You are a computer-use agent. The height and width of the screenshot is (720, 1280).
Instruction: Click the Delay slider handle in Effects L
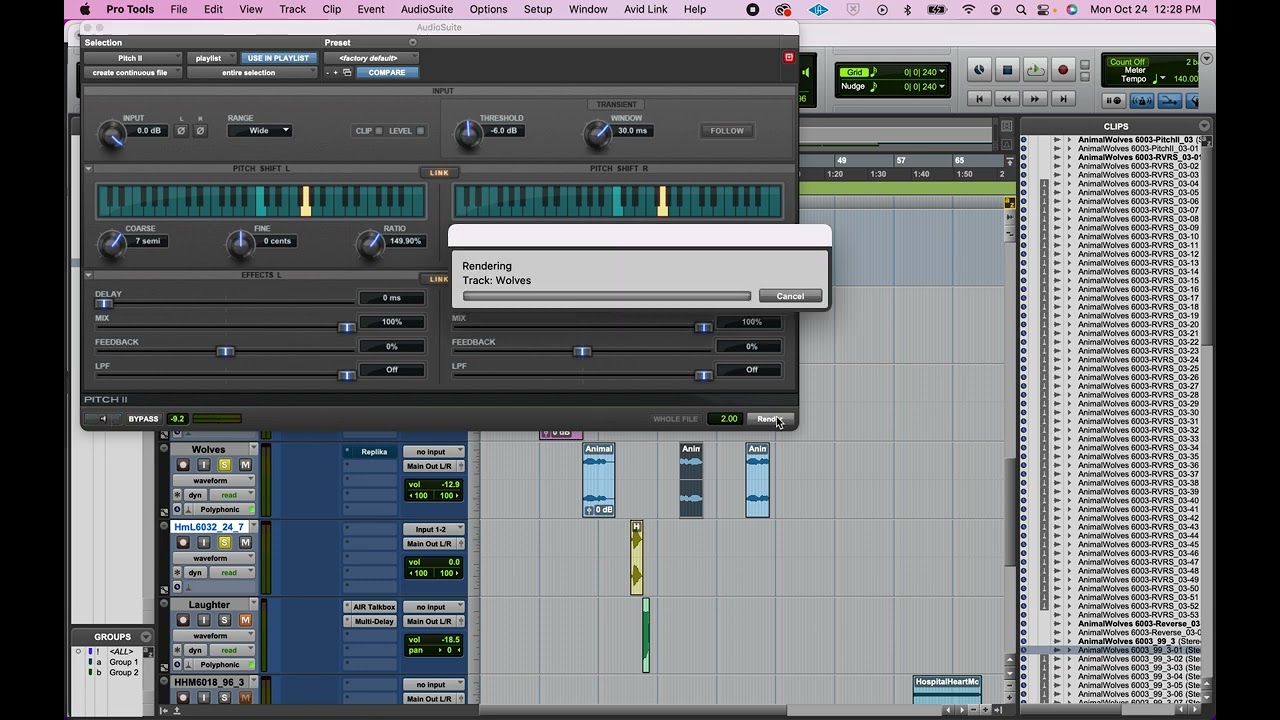(104, 303)
